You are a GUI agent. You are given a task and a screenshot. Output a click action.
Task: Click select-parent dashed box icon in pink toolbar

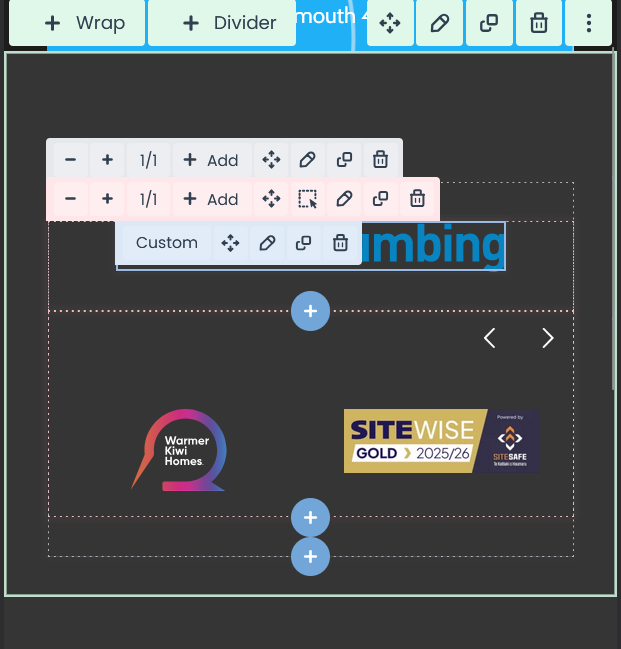[x=308, y=199]
